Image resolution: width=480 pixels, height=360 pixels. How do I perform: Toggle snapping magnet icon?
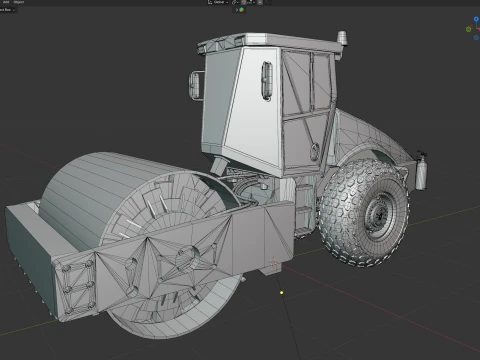click(x=244, y=2)
